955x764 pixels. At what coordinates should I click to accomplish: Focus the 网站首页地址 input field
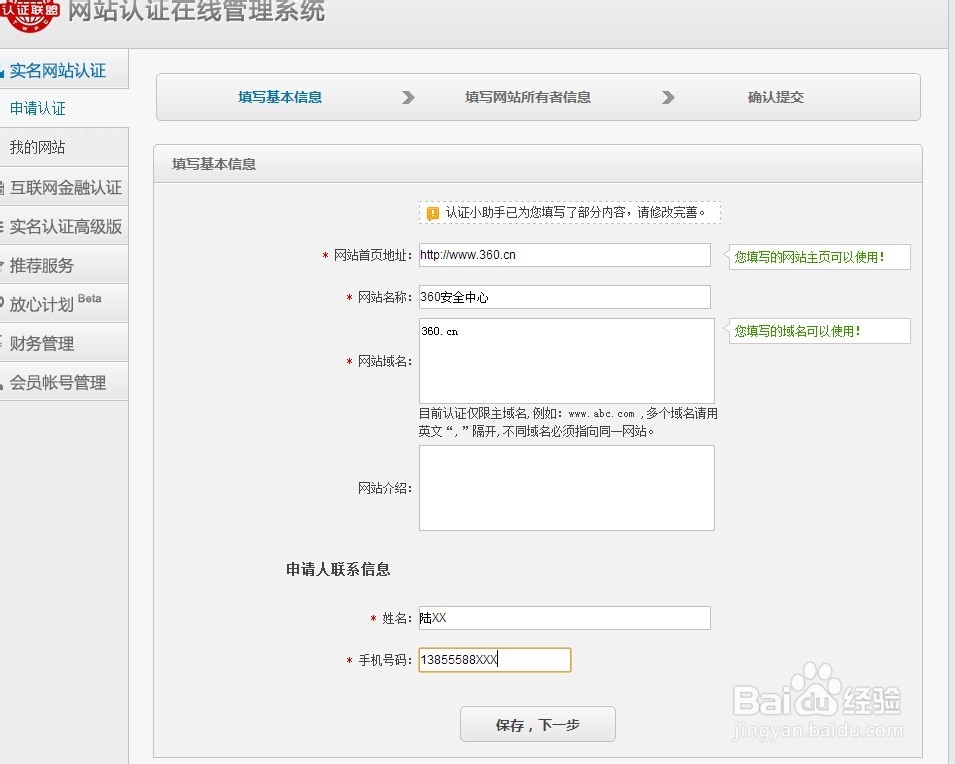click(565, 255)
